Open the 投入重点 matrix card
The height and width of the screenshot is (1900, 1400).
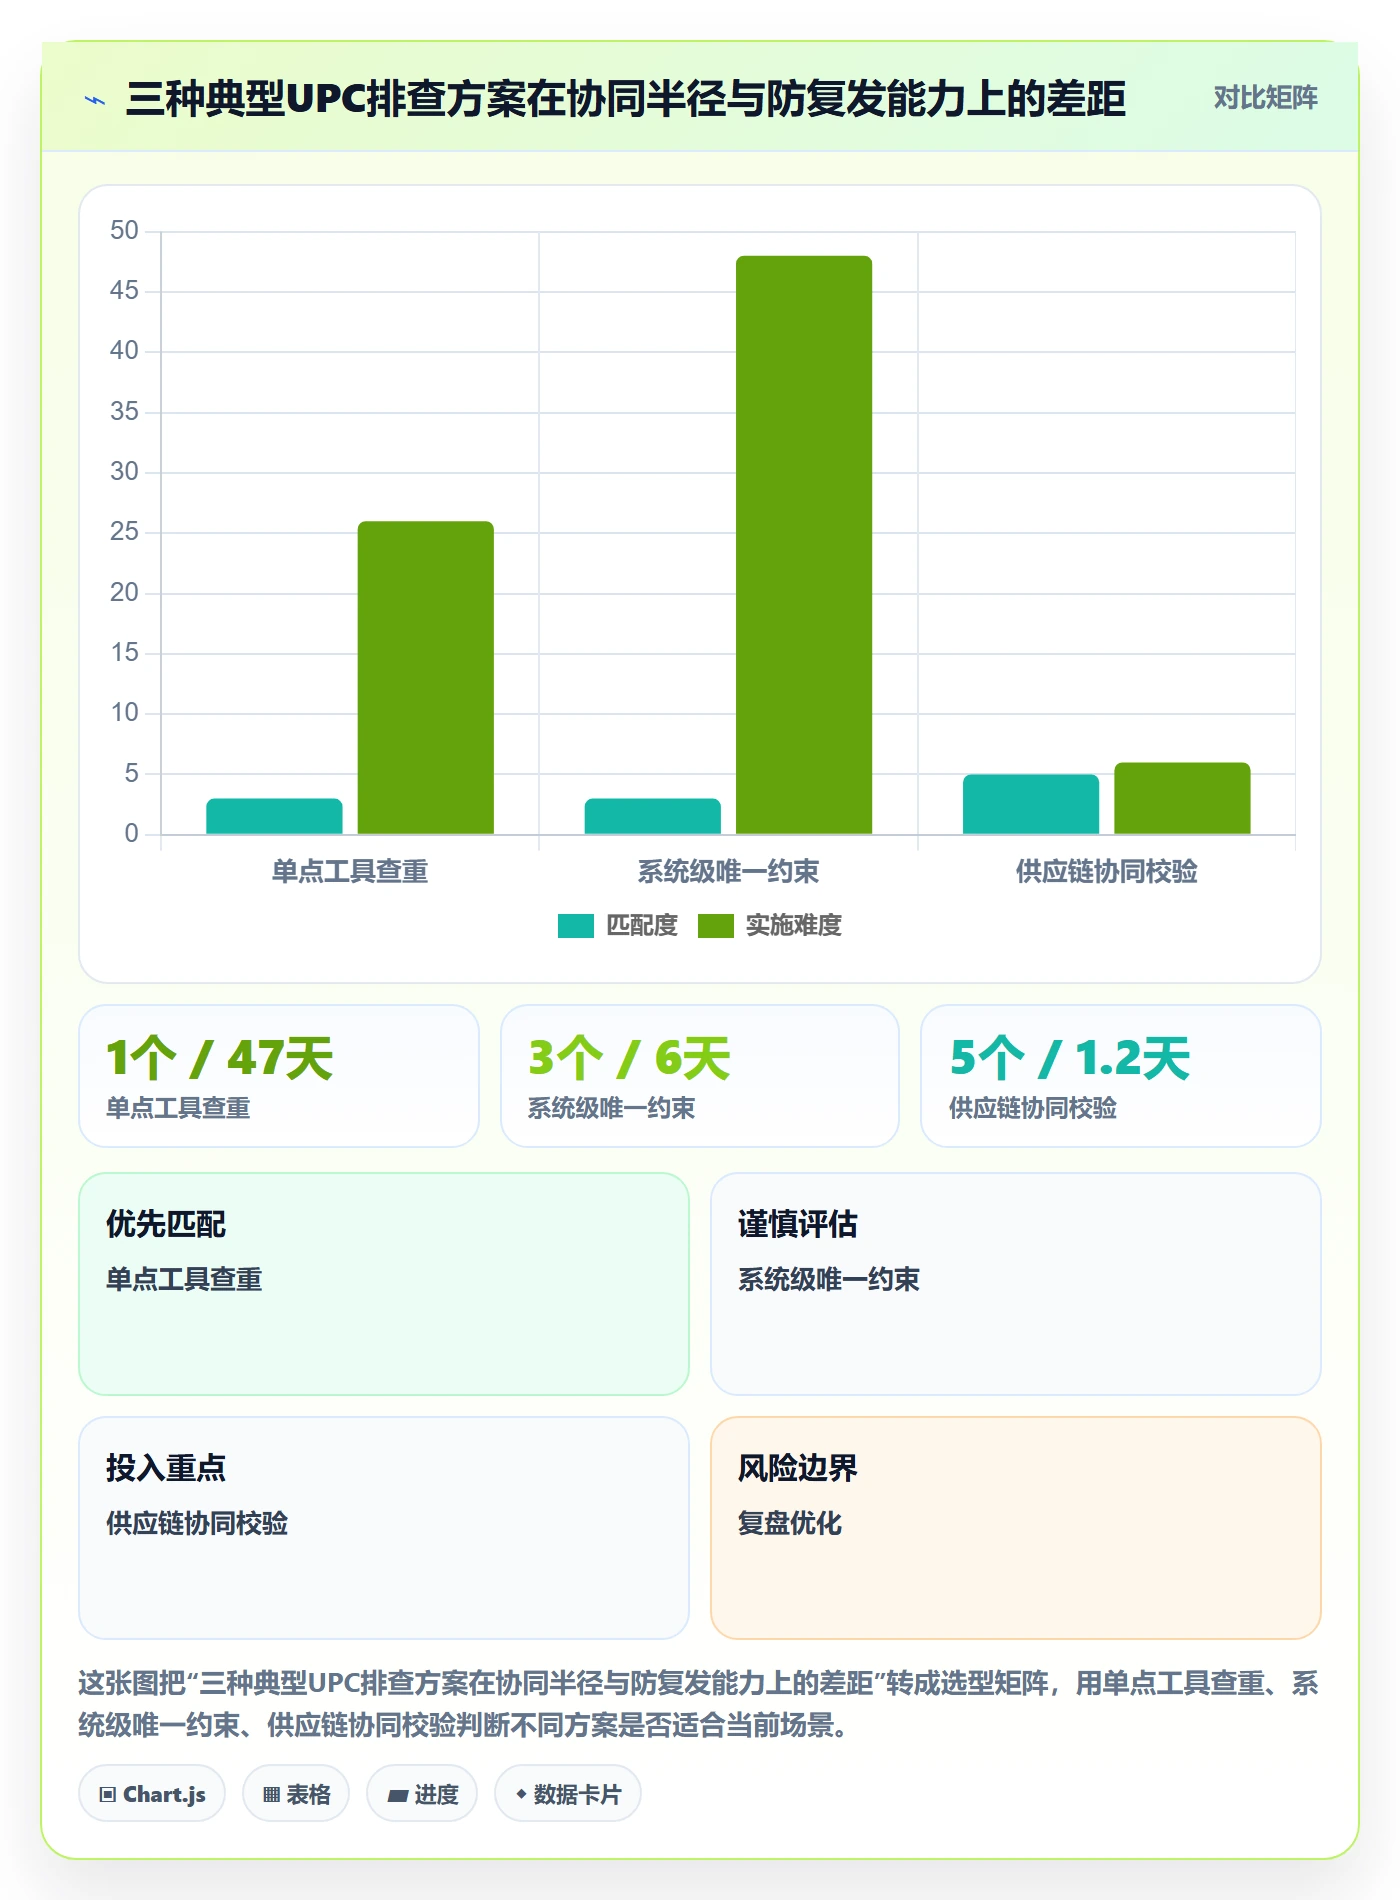coord(384,1528)
